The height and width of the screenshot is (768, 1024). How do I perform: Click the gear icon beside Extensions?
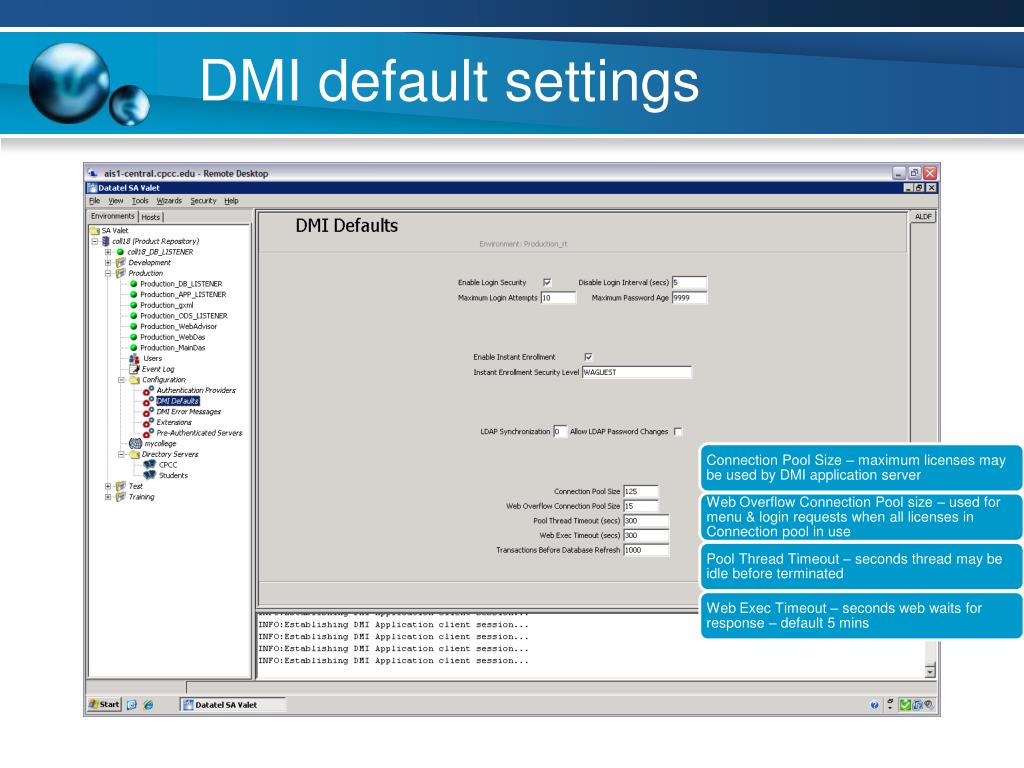148,423
